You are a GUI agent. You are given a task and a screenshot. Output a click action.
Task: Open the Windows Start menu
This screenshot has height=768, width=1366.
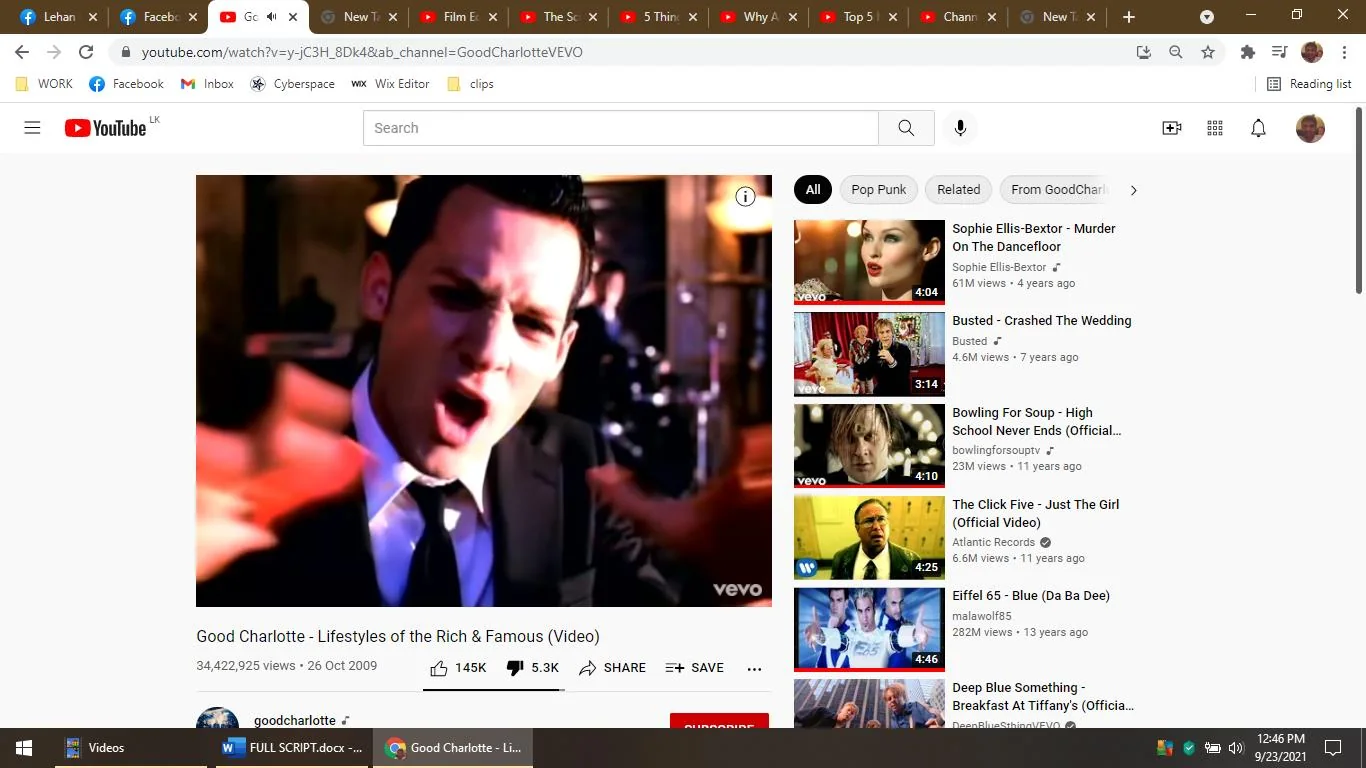[x=24, y=748]
